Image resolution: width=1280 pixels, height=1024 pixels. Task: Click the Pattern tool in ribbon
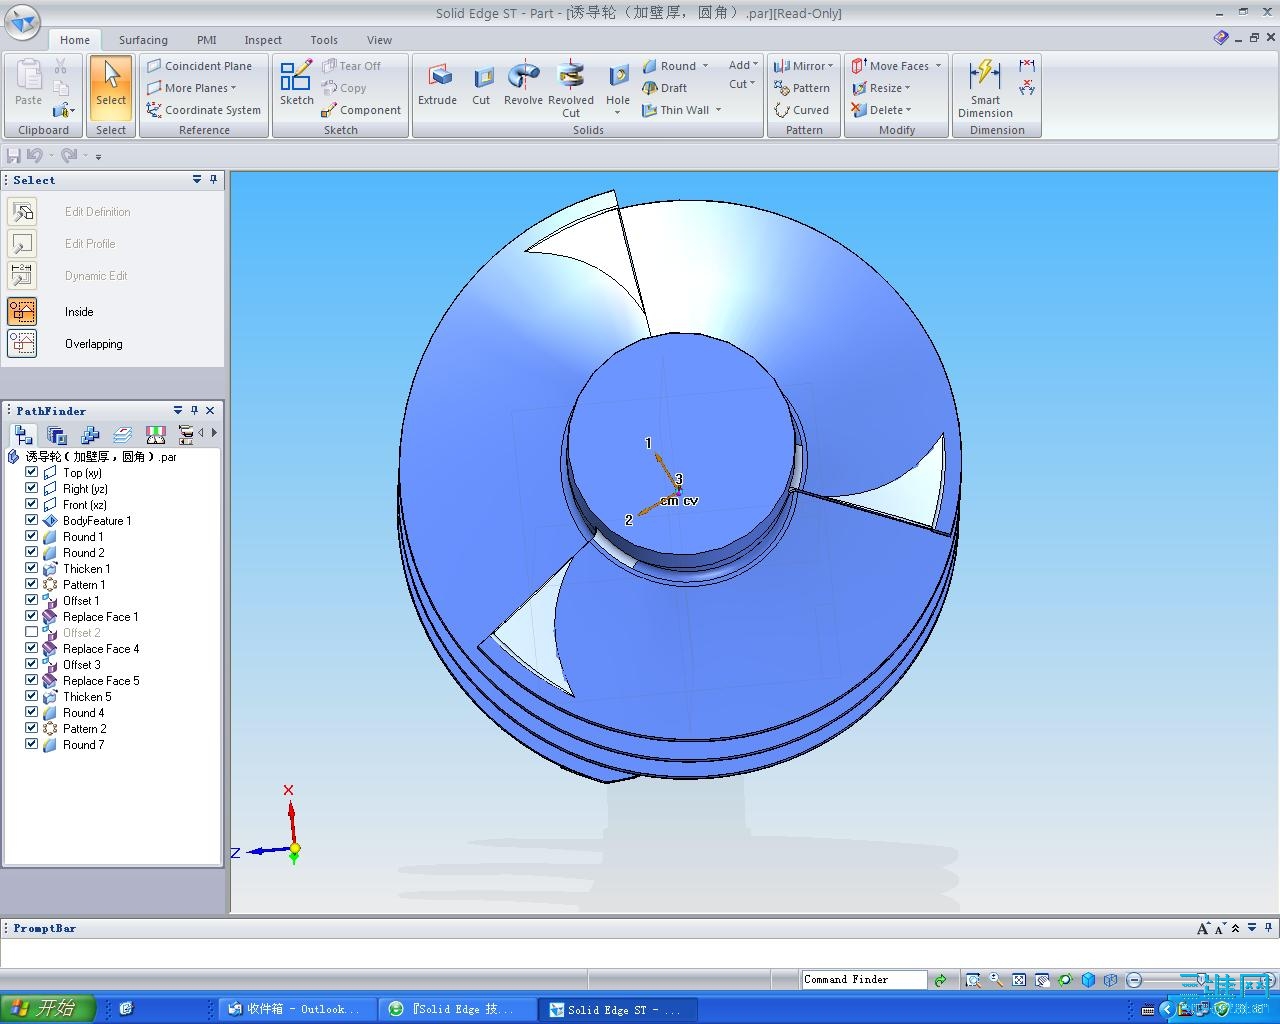pyautogui.click(x=802, y=88)
